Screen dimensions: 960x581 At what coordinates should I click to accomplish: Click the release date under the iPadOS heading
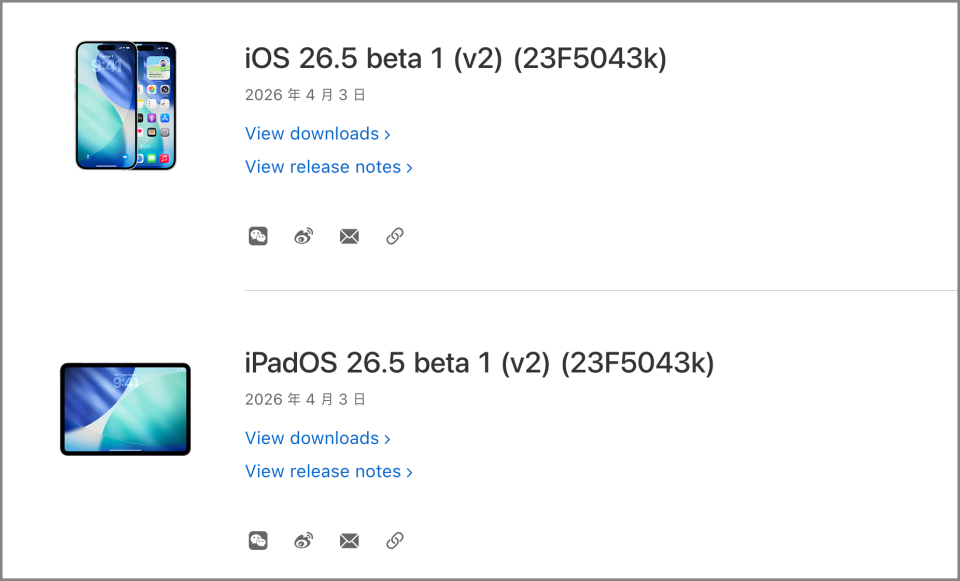pos(305,400)
